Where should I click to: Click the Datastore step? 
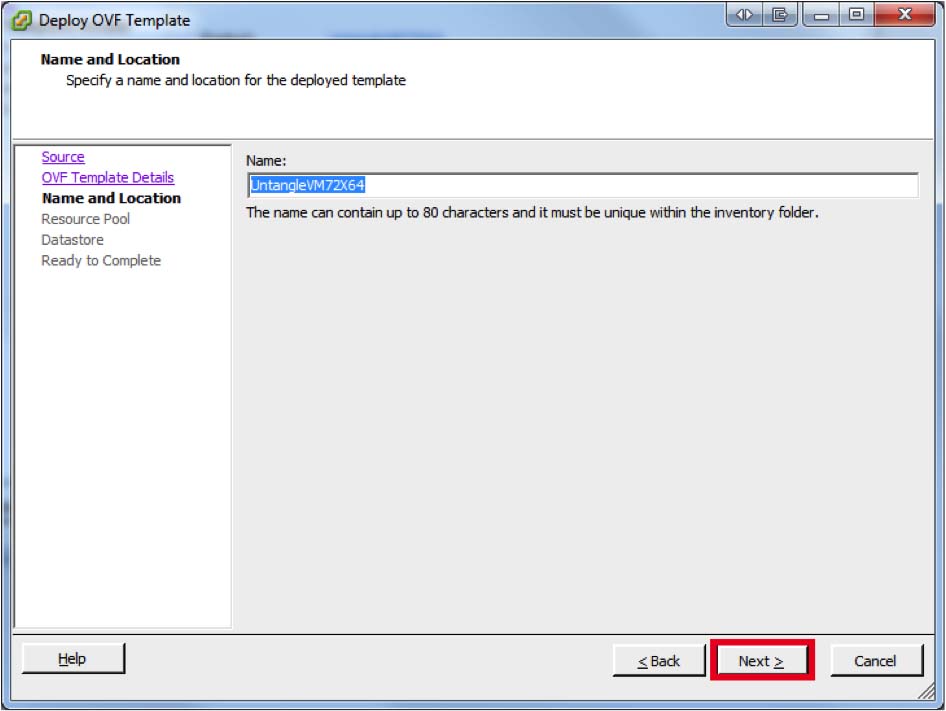[72, 240]
